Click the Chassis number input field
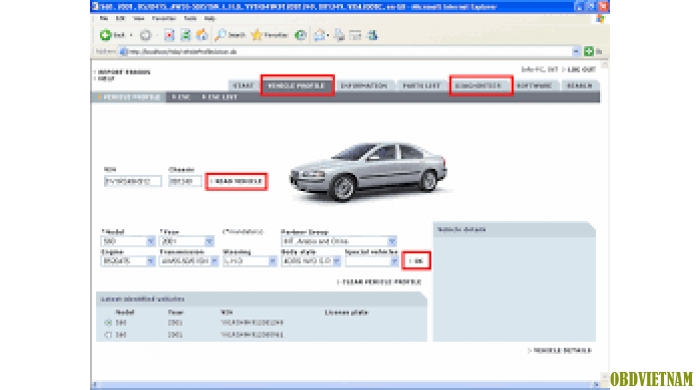 185,181
